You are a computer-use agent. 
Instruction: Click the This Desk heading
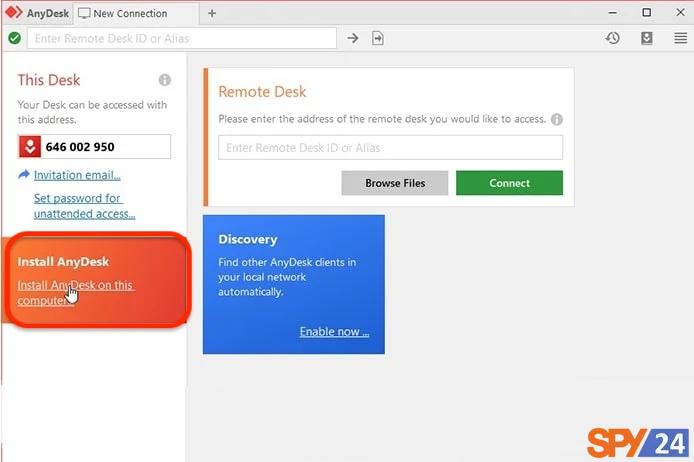click(x=49, y=80)
